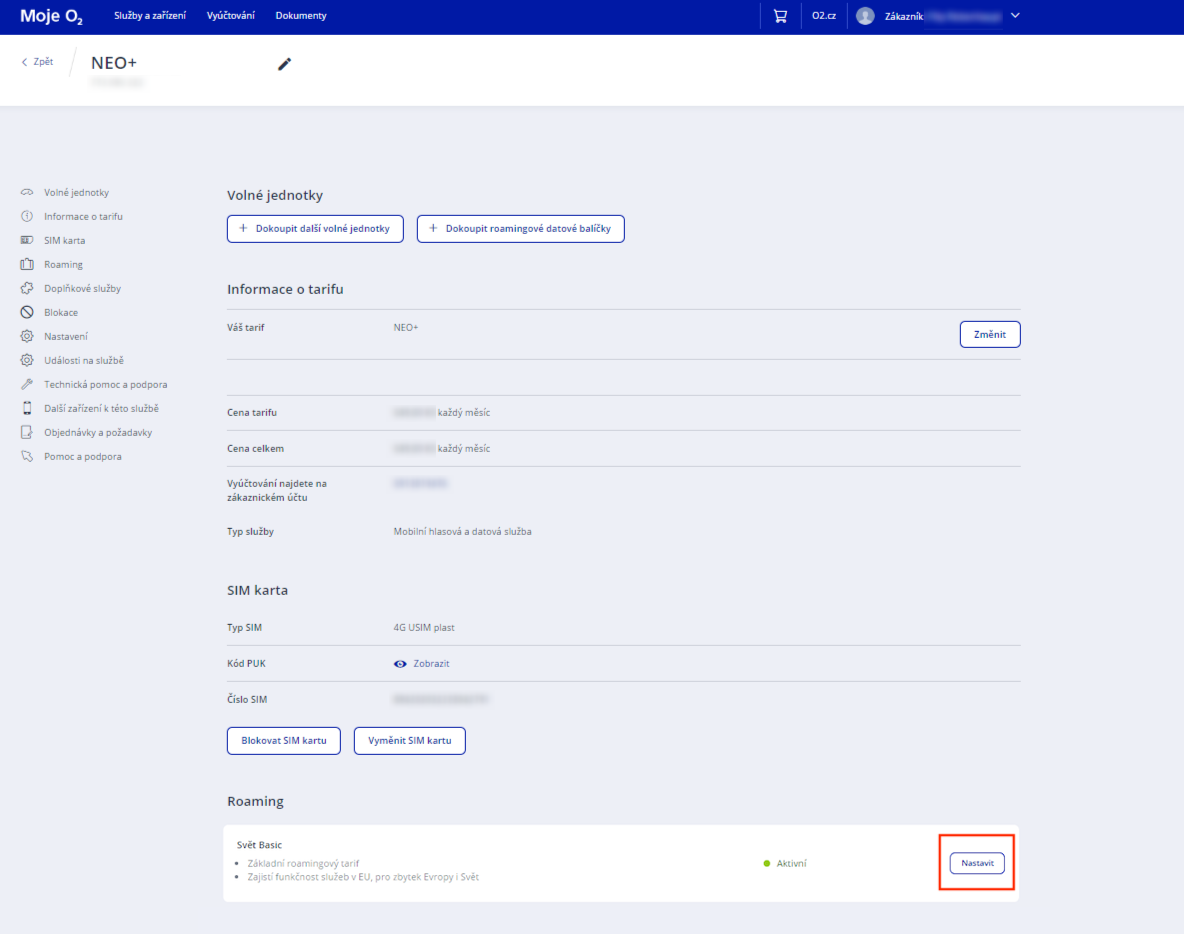The image size is (1184, 934).
Task: Expand the customer account dropdown chevron
Action: [1015, 16]
